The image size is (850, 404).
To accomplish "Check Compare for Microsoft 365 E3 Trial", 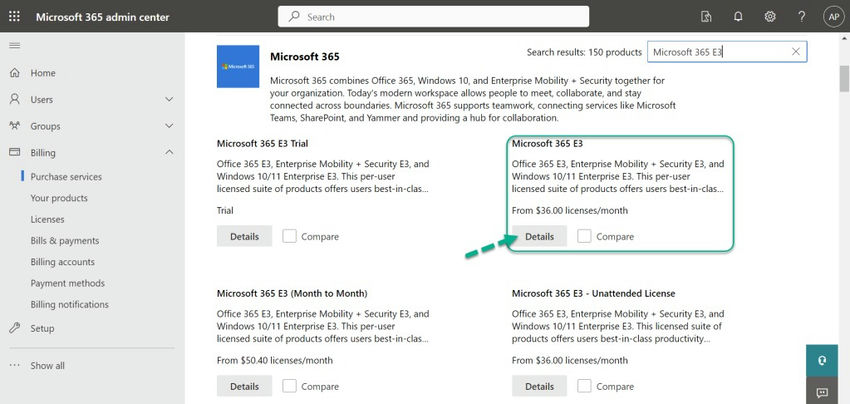I will (290, 236).
